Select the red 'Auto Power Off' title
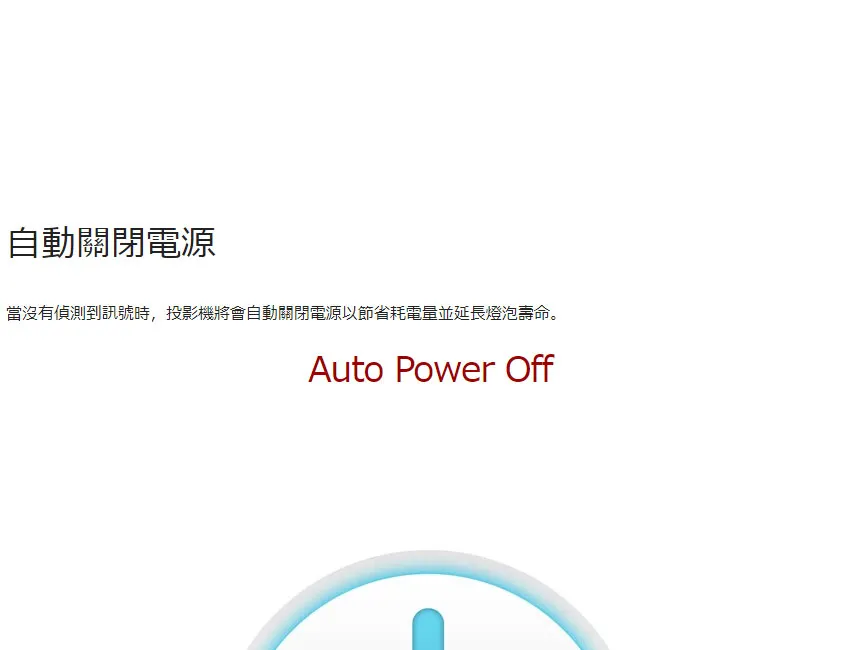860x650 pixels. (x=431, y=369)
